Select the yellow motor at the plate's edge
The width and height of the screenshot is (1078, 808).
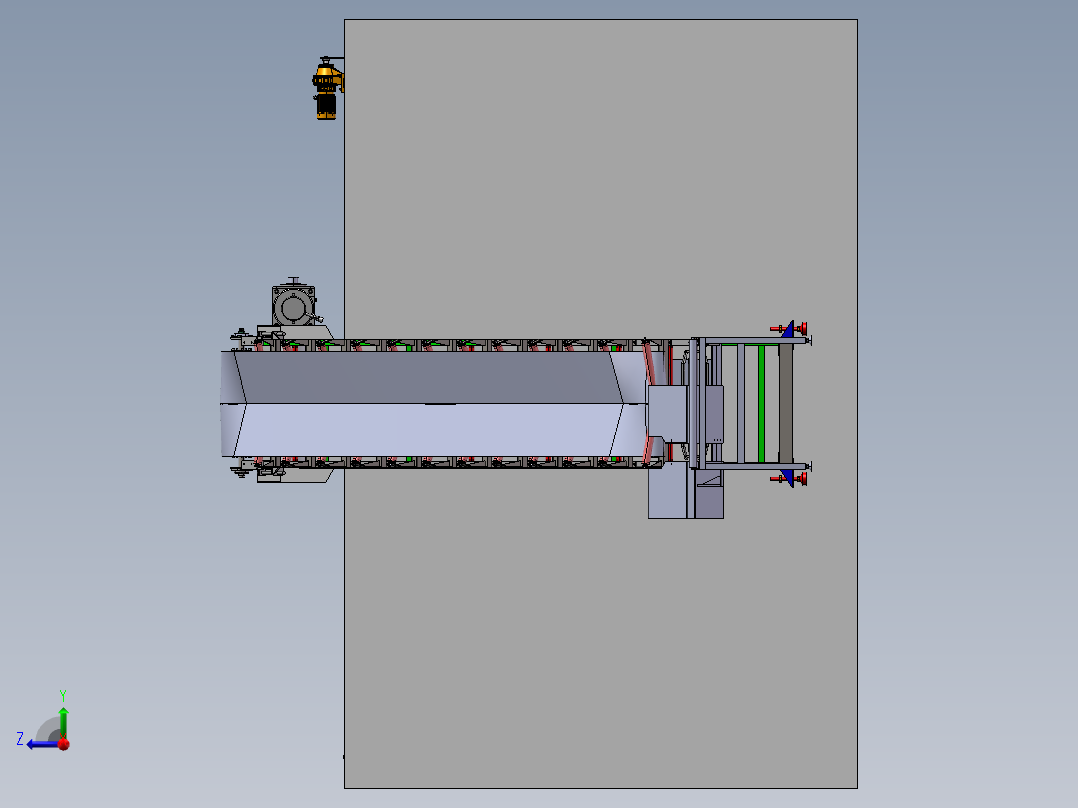tap(327, 89)
